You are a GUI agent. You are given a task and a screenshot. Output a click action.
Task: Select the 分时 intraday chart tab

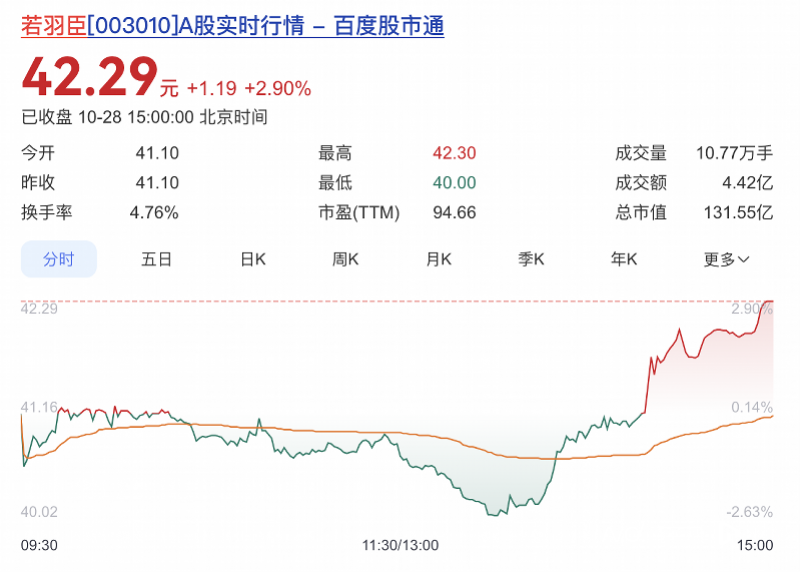pyautogui.click(x=59, y=259)
